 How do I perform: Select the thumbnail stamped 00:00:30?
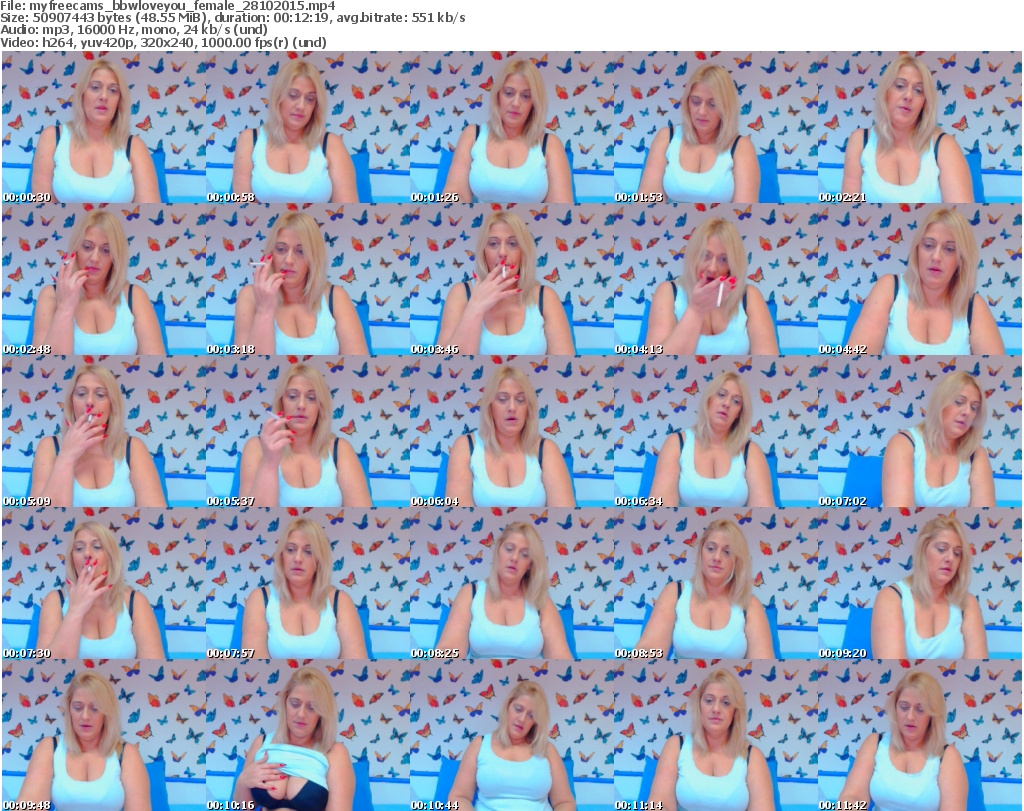(x=104, y=127)
